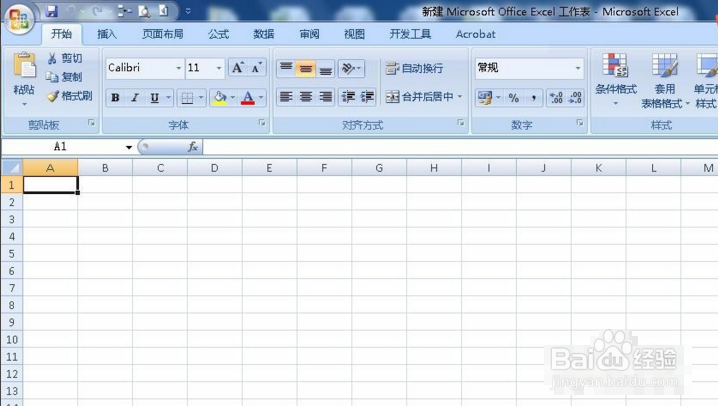Increase the cell indent

pyautogui.click(x=367, y=97)
